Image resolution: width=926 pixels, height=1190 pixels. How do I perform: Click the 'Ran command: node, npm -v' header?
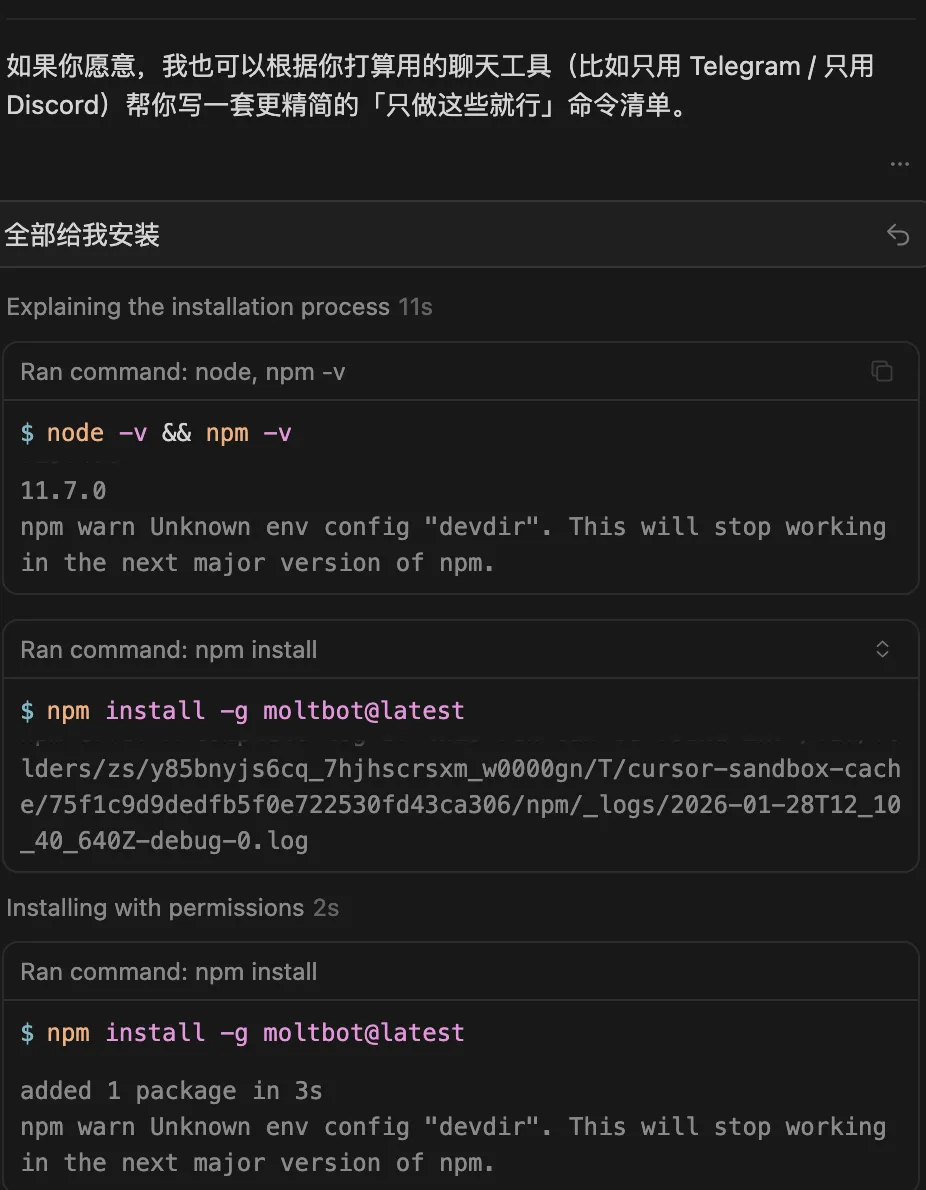point(183,372)
